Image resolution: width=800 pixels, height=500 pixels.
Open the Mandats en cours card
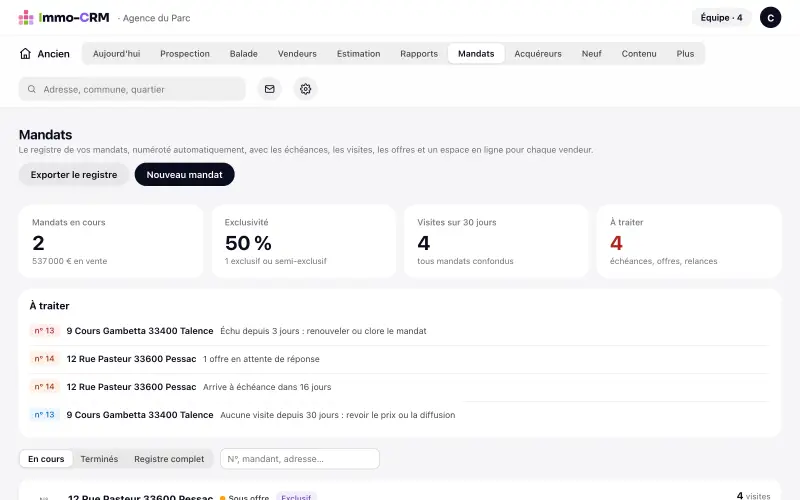[111, 241]
